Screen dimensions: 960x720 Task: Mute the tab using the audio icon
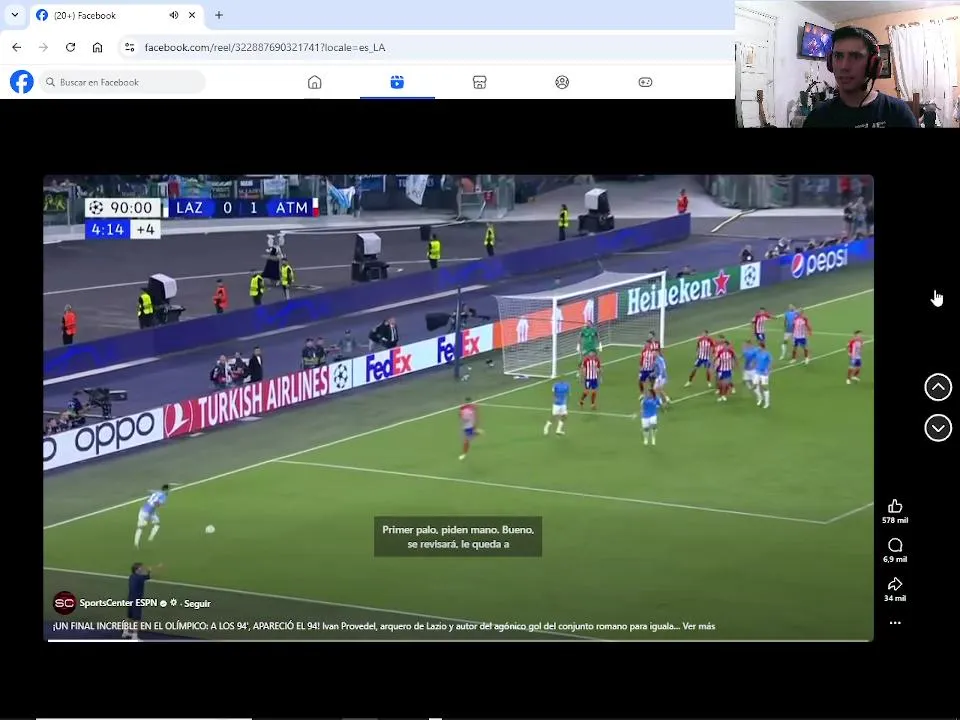pos(174,15)
